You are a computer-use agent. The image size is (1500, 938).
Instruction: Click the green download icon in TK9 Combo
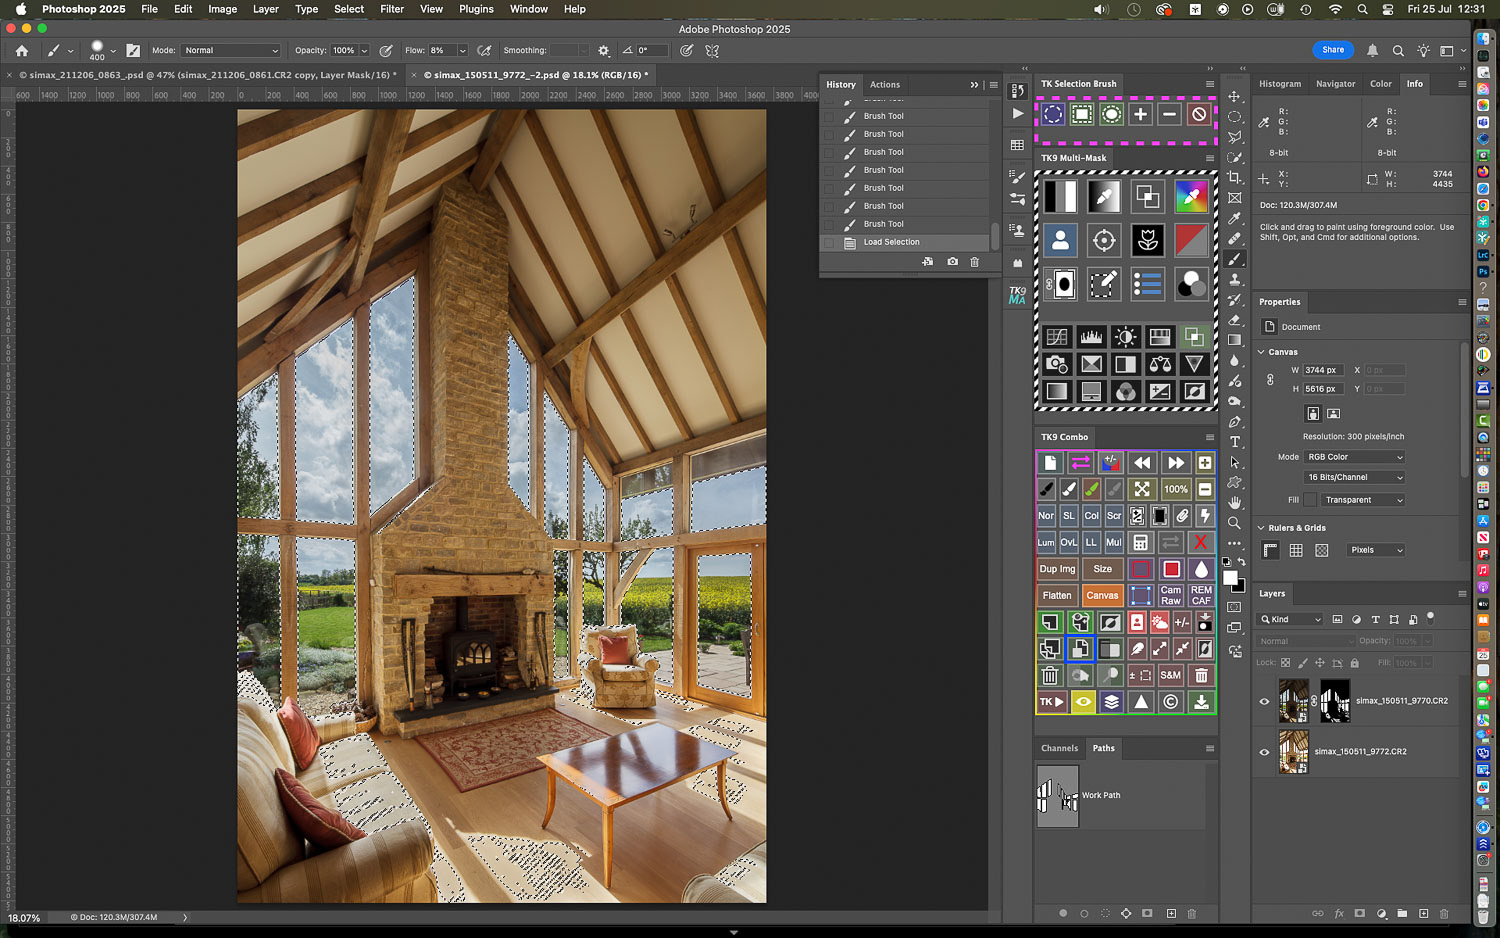tap(1201, 702)
